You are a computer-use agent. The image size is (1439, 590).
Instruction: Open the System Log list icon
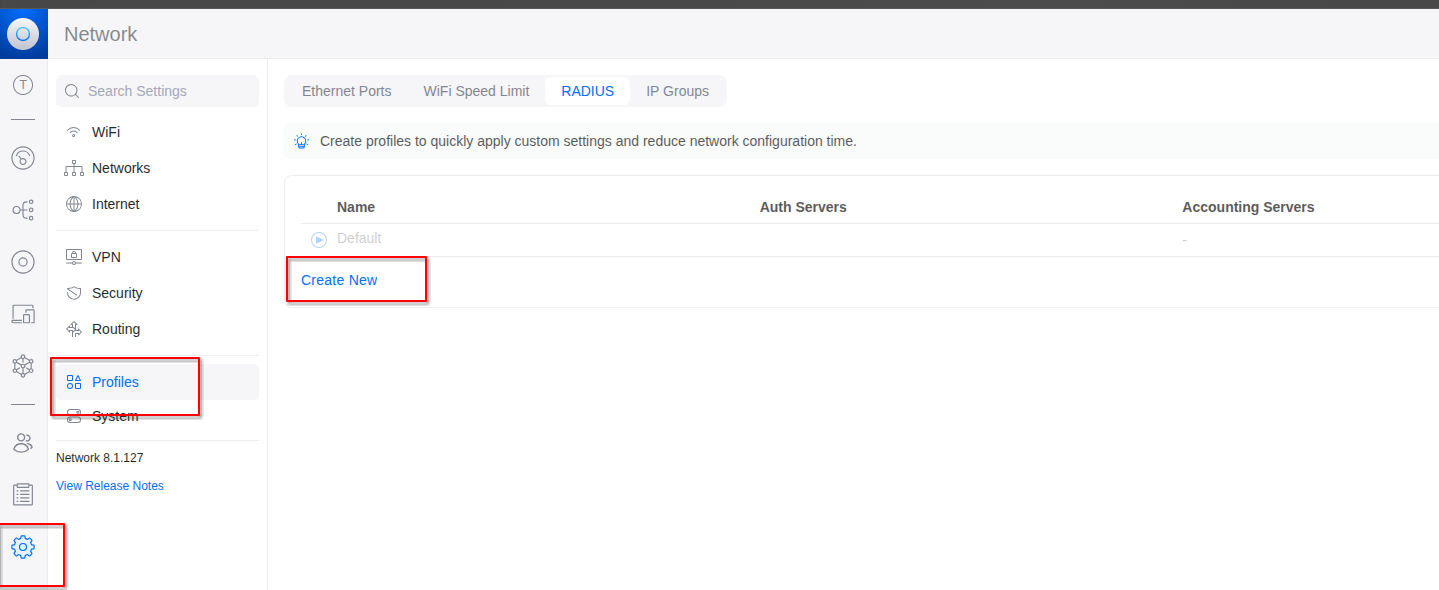23,494
